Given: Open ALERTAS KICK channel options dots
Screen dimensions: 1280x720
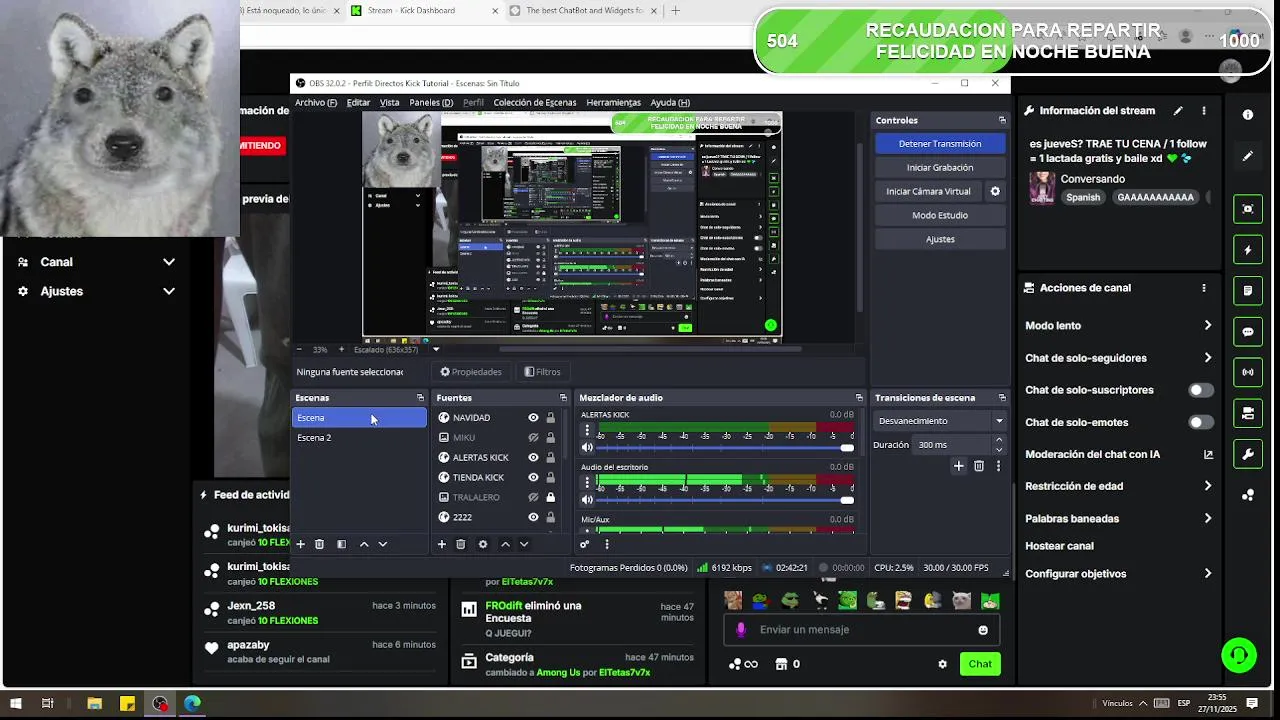Looking at the screenshot, I should coord(587,430).
